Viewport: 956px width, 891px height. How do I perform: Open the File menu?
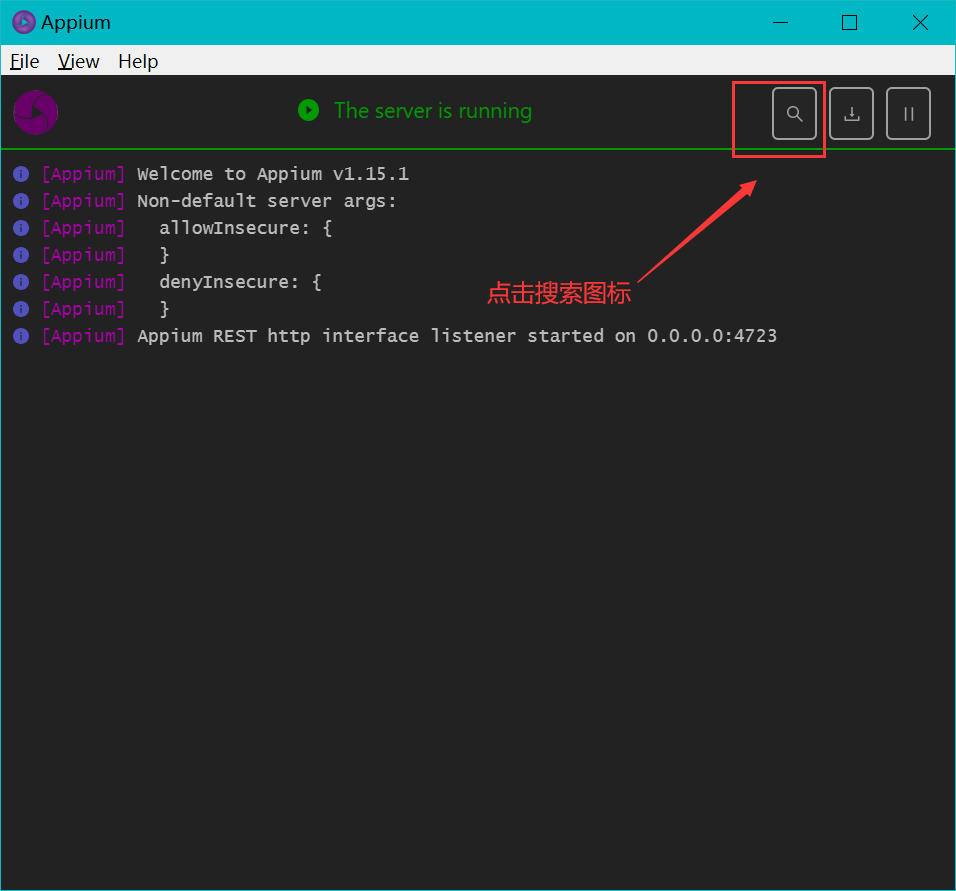[x=25, y=61]
